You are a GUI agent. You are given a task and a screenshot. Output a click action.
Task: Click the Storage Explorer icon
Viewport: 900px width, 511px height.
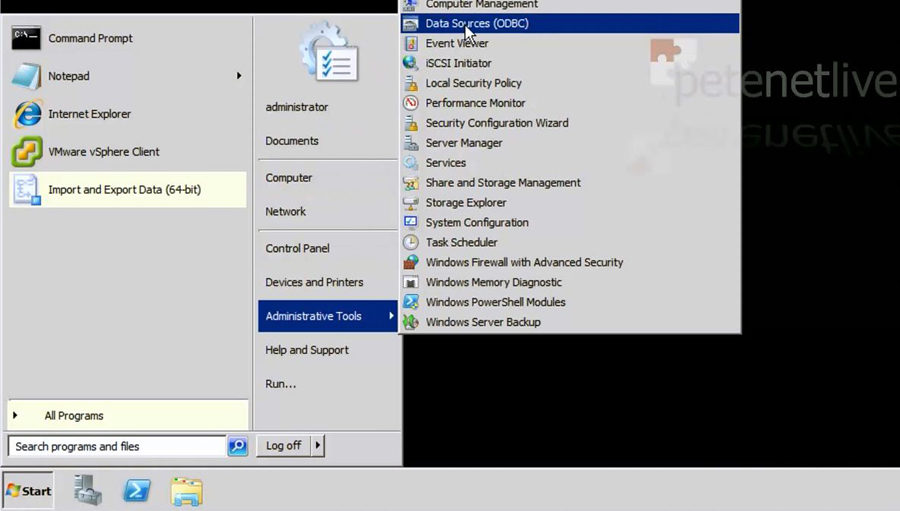[410, 203]
